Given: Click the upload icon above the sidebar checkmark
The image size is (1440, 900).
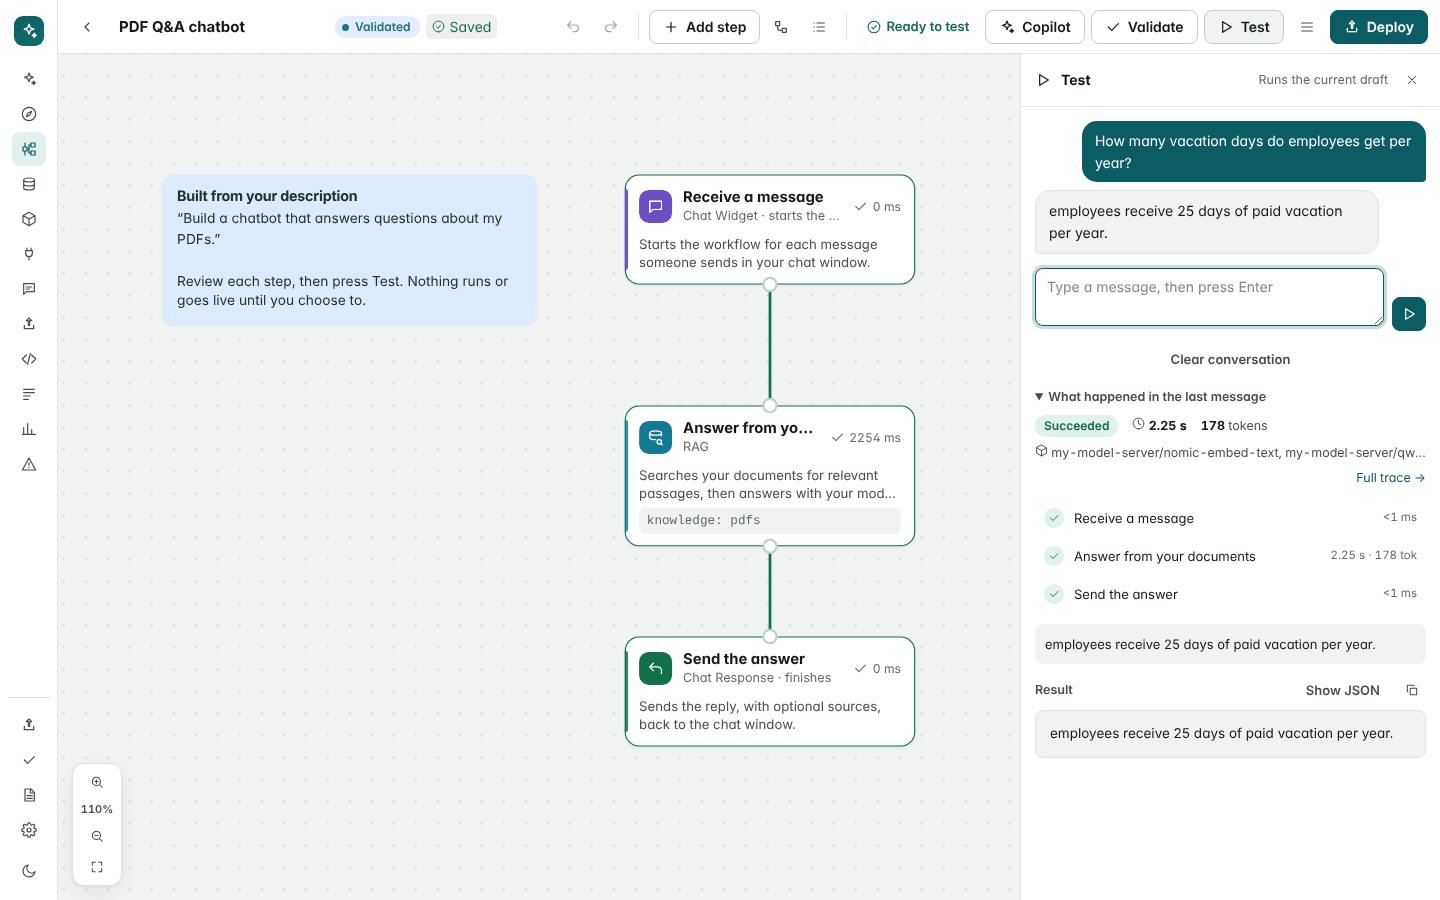Looking at the screenshot, I should [x=29, y=725].
